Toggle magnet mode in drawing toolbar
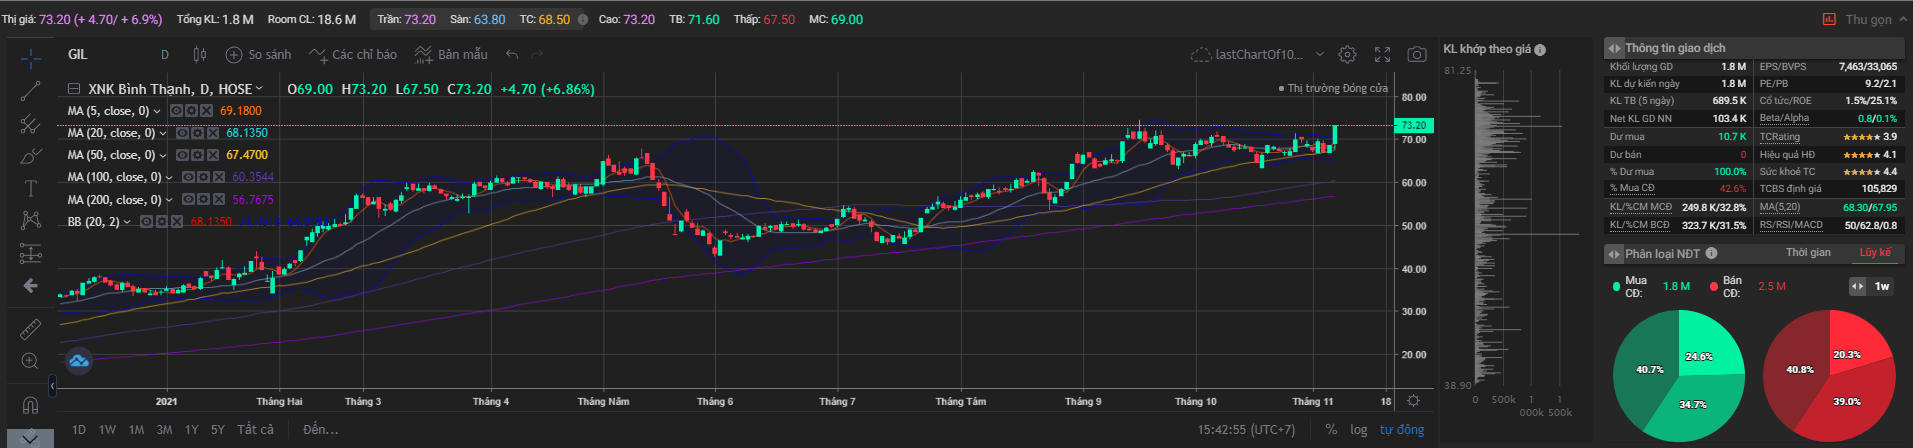 pyautogui.click(x=31, y=405)
